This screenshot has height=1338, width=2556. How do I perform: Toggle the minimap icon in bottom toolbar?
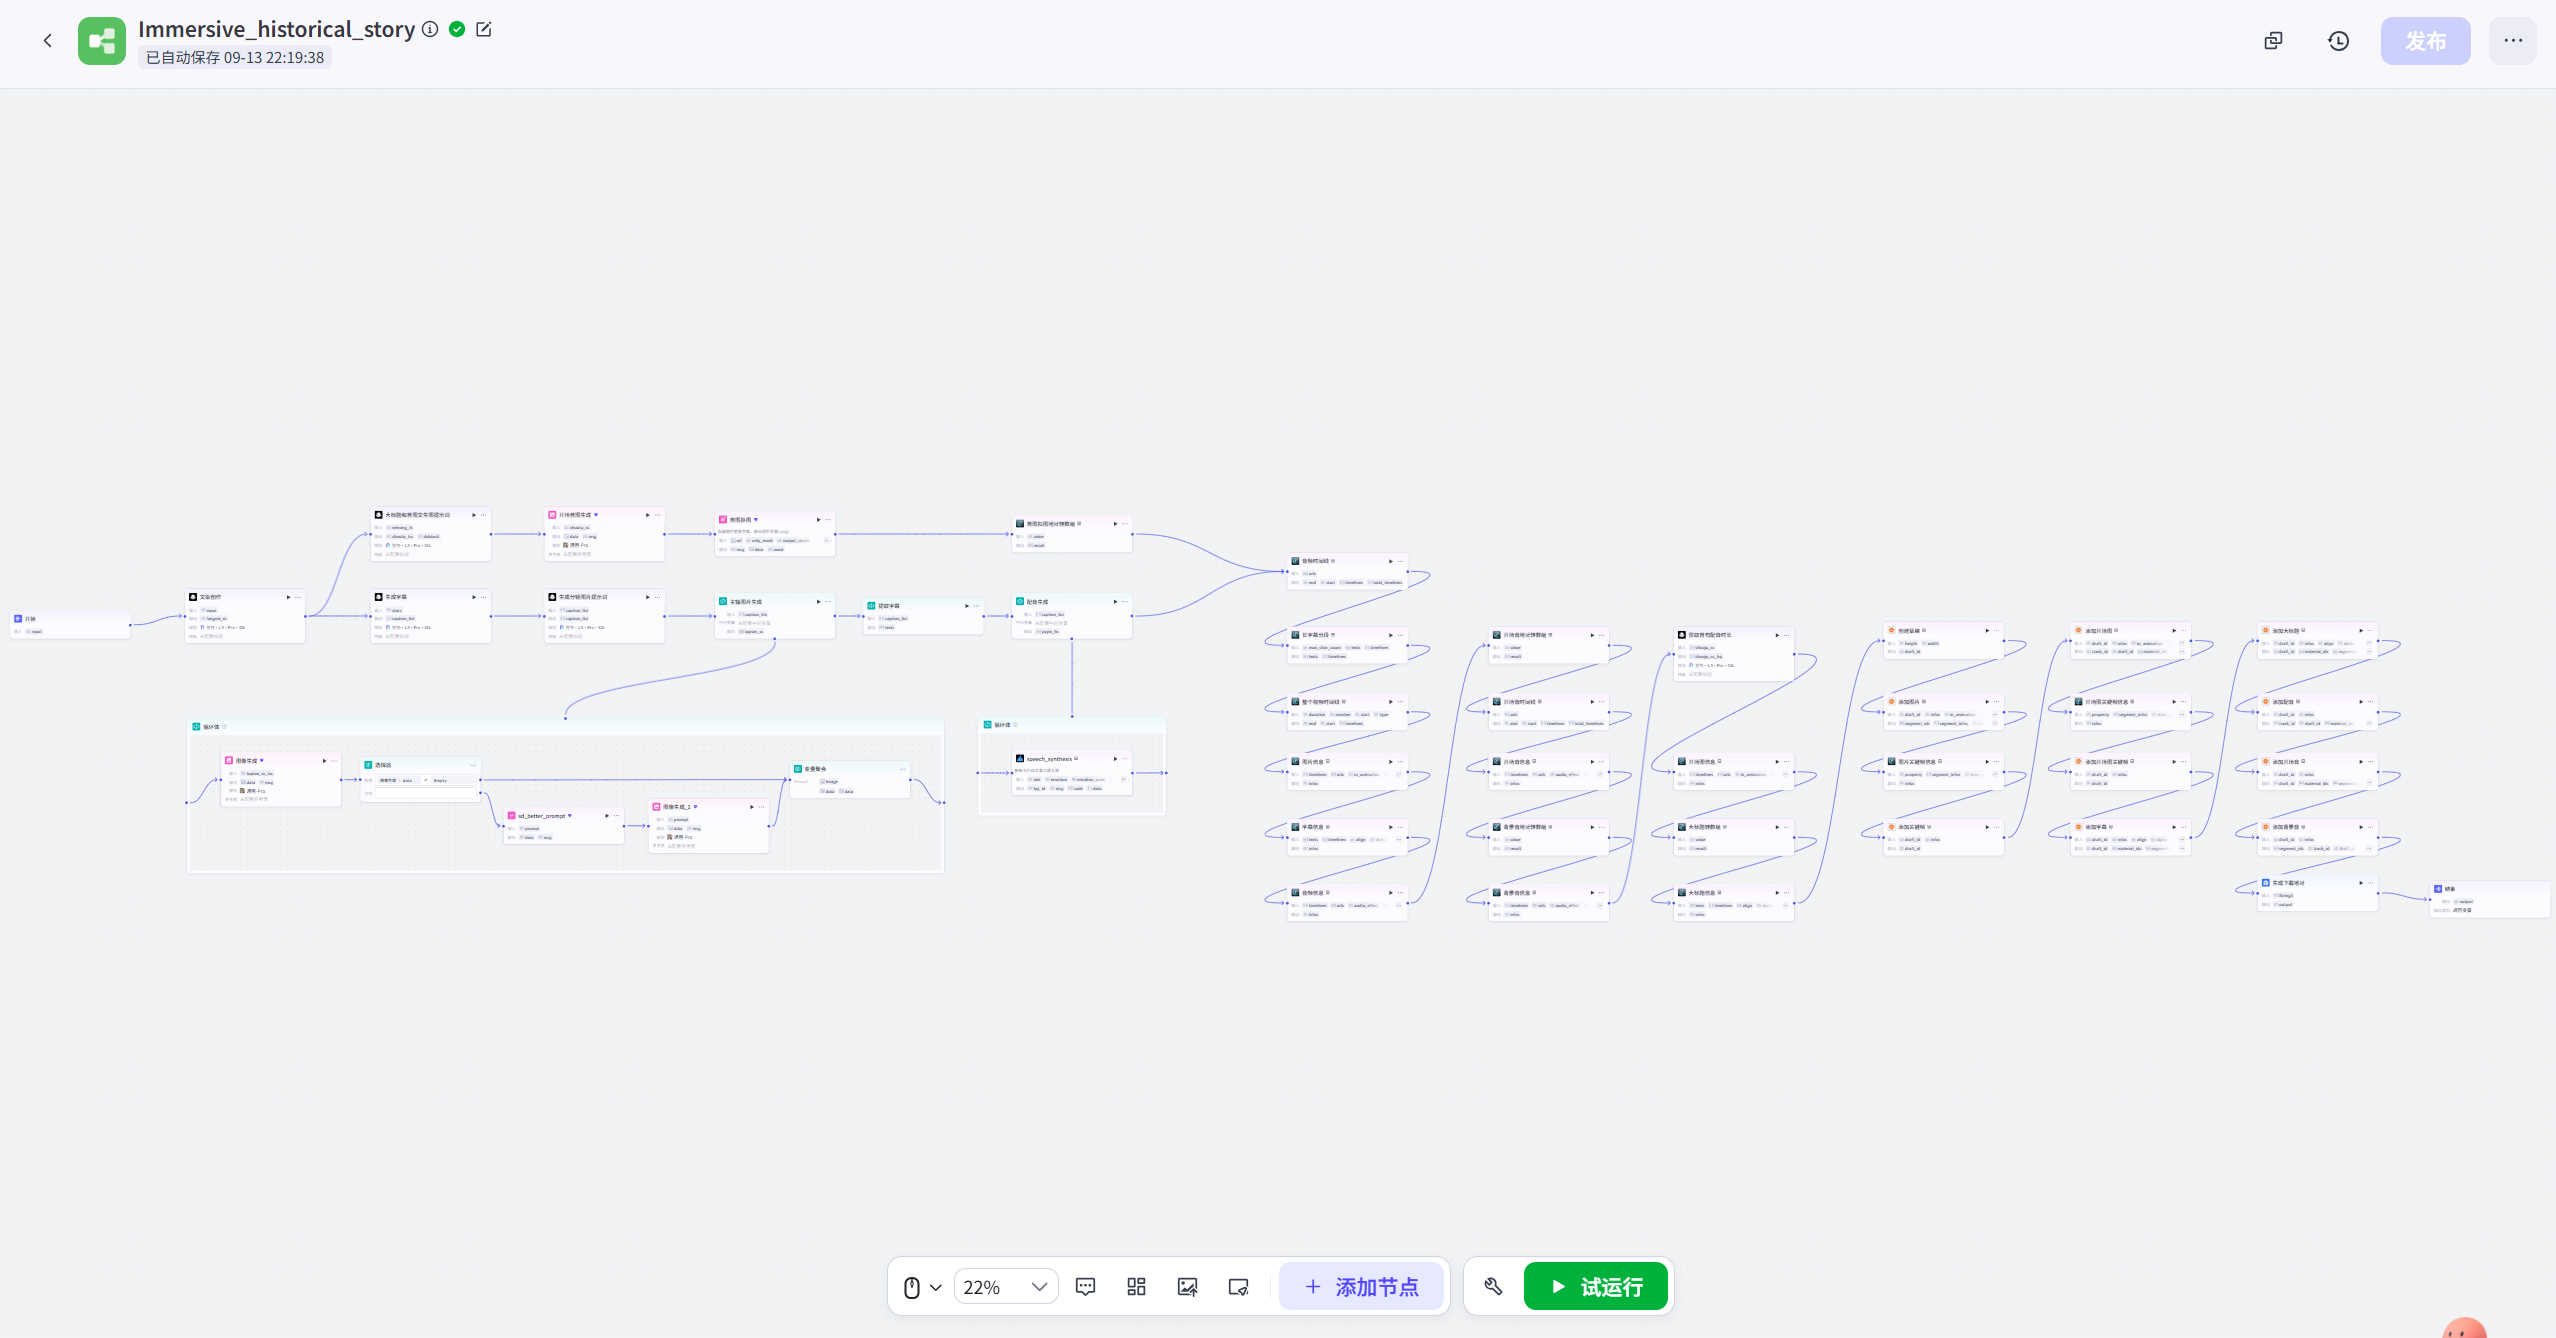[x=1238, y=1287]
